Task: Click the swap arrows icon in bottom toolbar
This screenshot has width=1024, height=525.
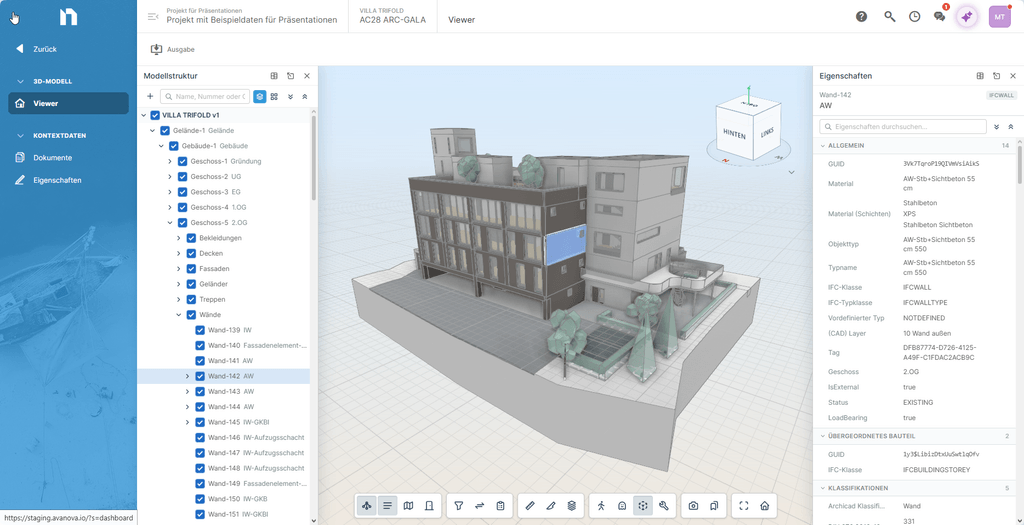Action: [479, 505]
